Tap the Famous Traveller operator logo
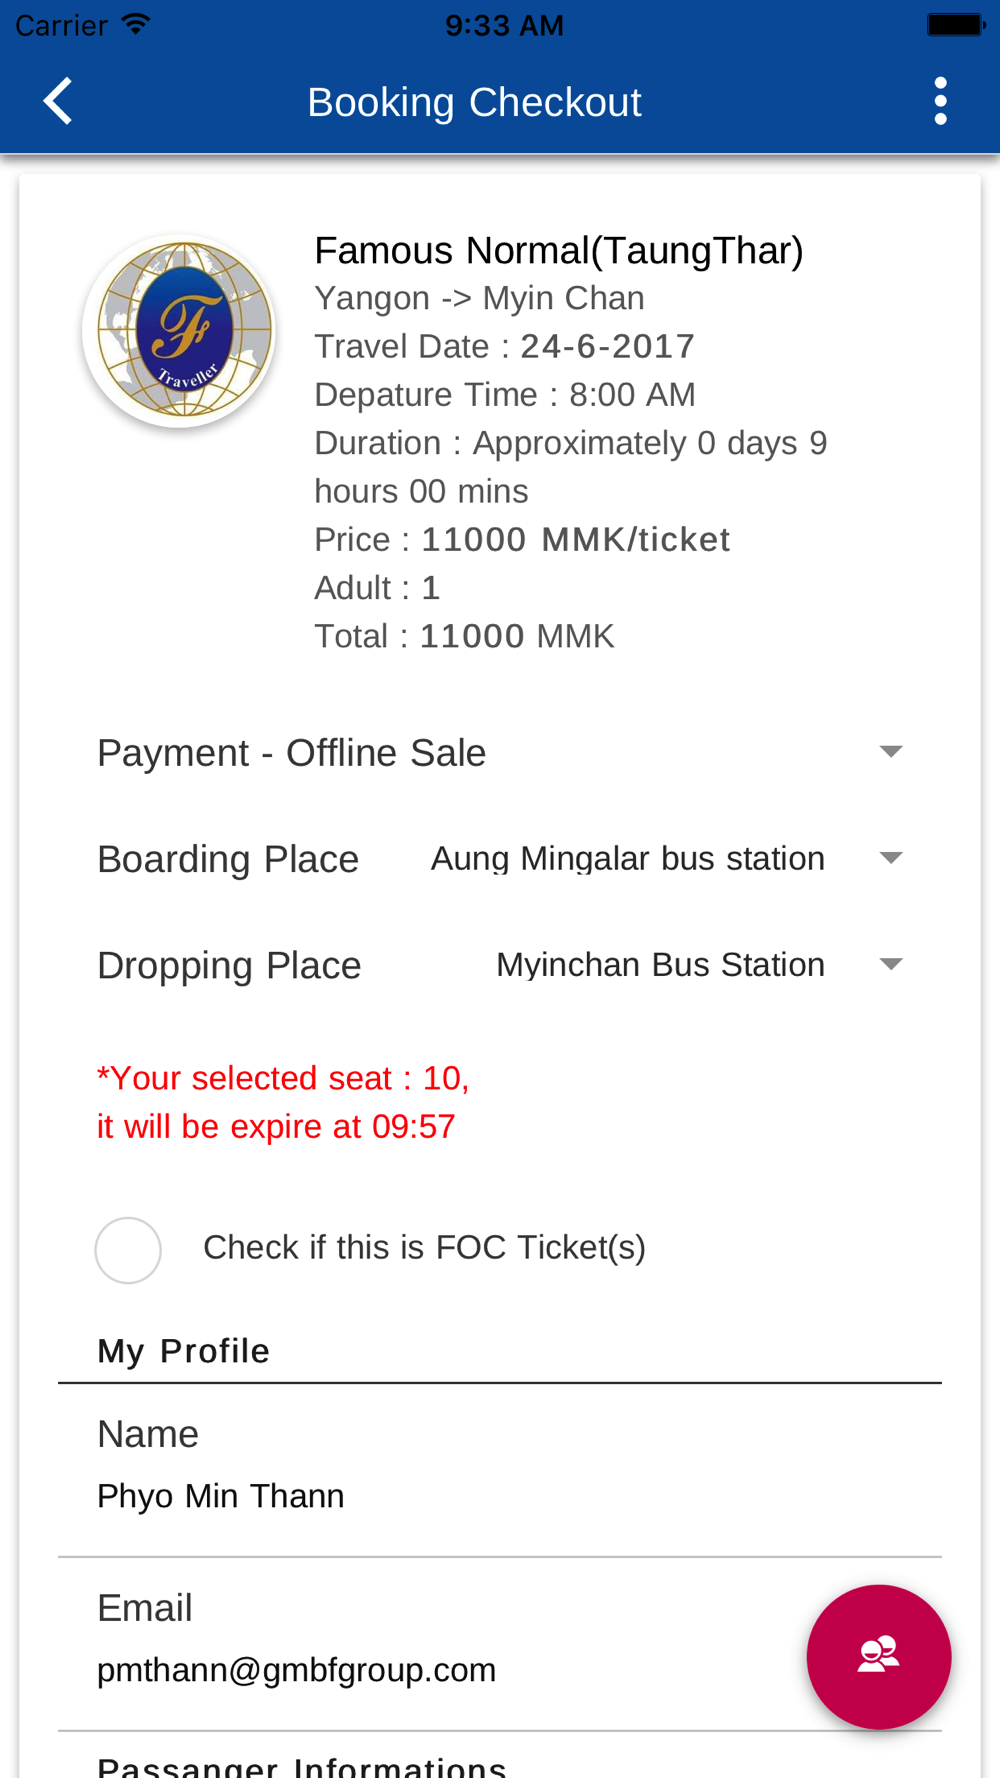The width and height of the screenshot is (1000, 1778). 180,330
